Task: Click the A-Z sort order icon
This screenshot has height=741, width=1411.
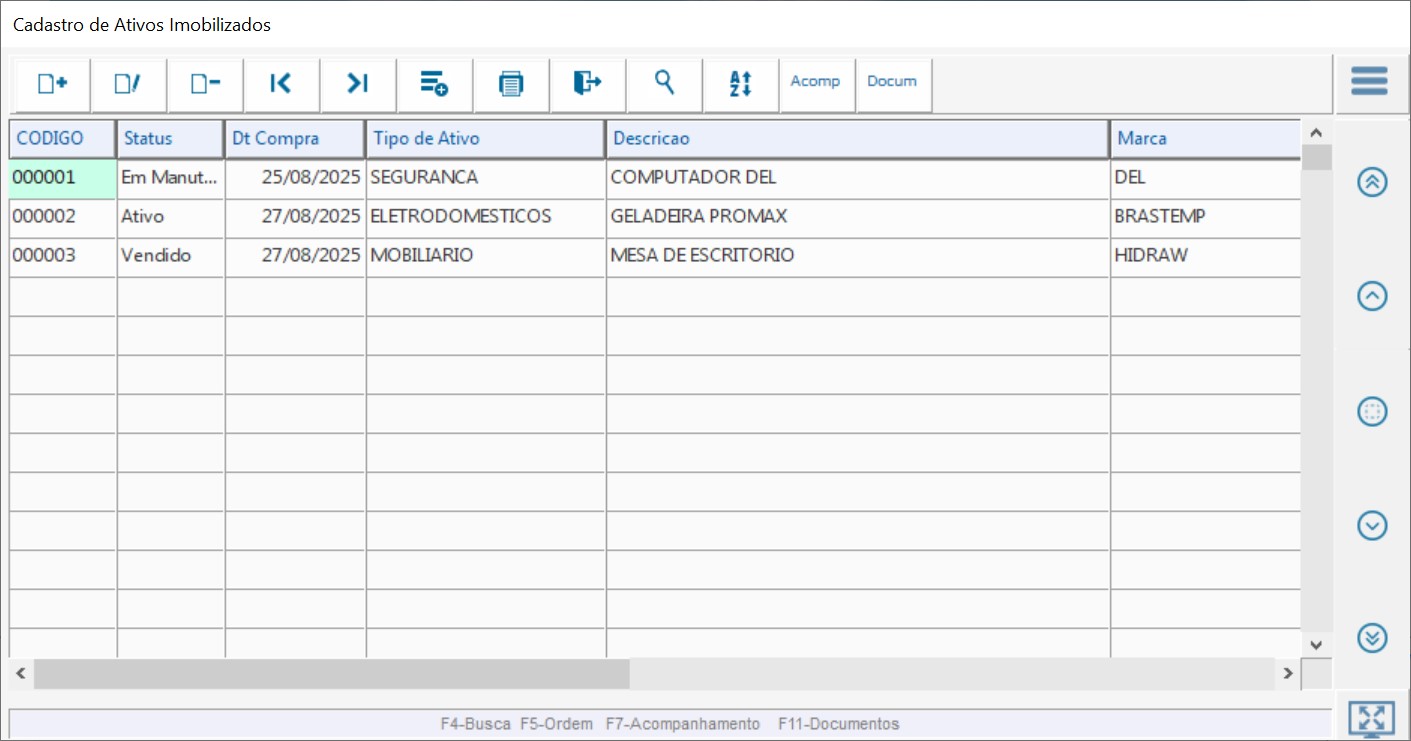Action: 740,84
